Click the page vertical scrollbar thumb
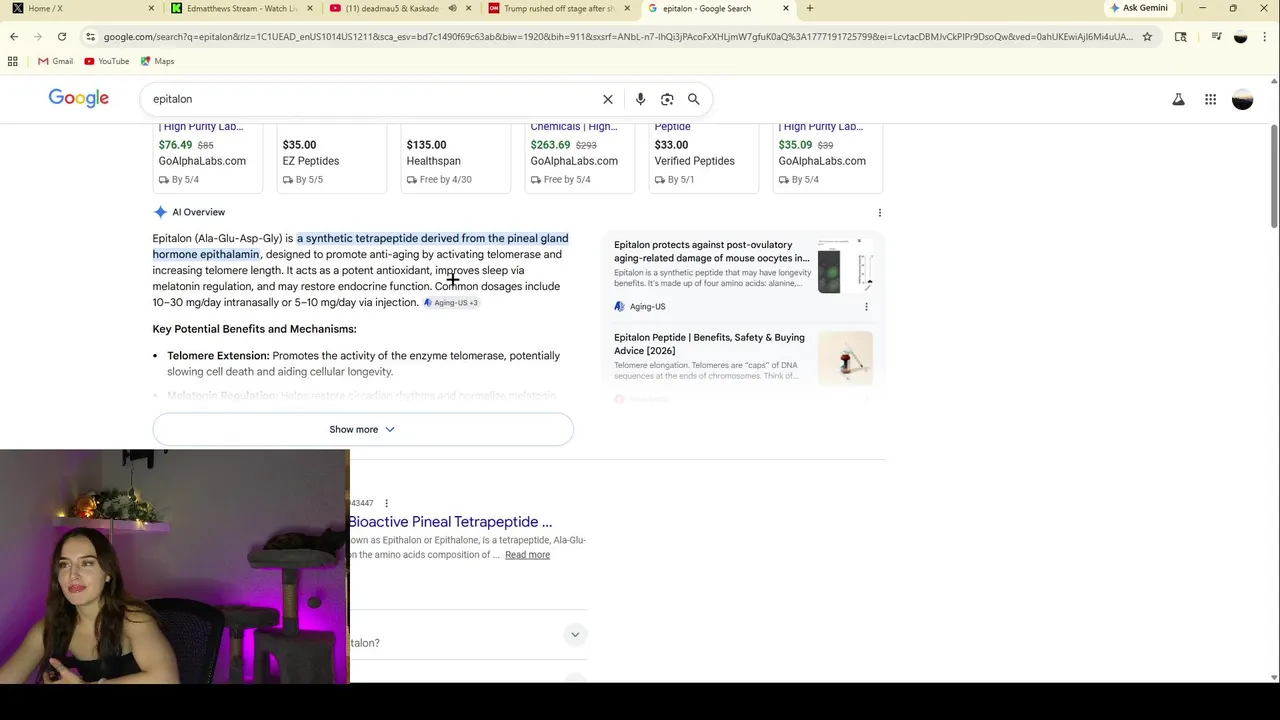 pyautogui.click(x=1274, y=178)
